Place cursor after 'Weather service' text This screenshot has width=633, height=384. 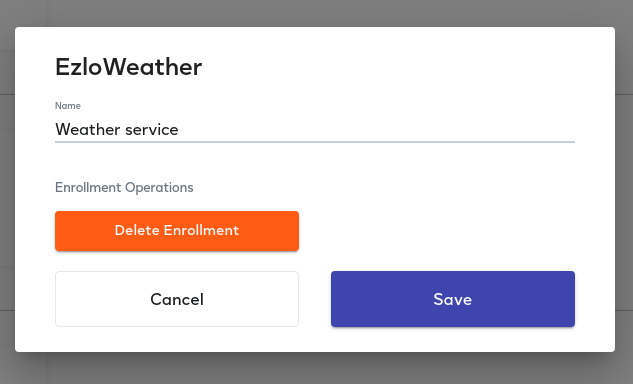tap(179, 130)
